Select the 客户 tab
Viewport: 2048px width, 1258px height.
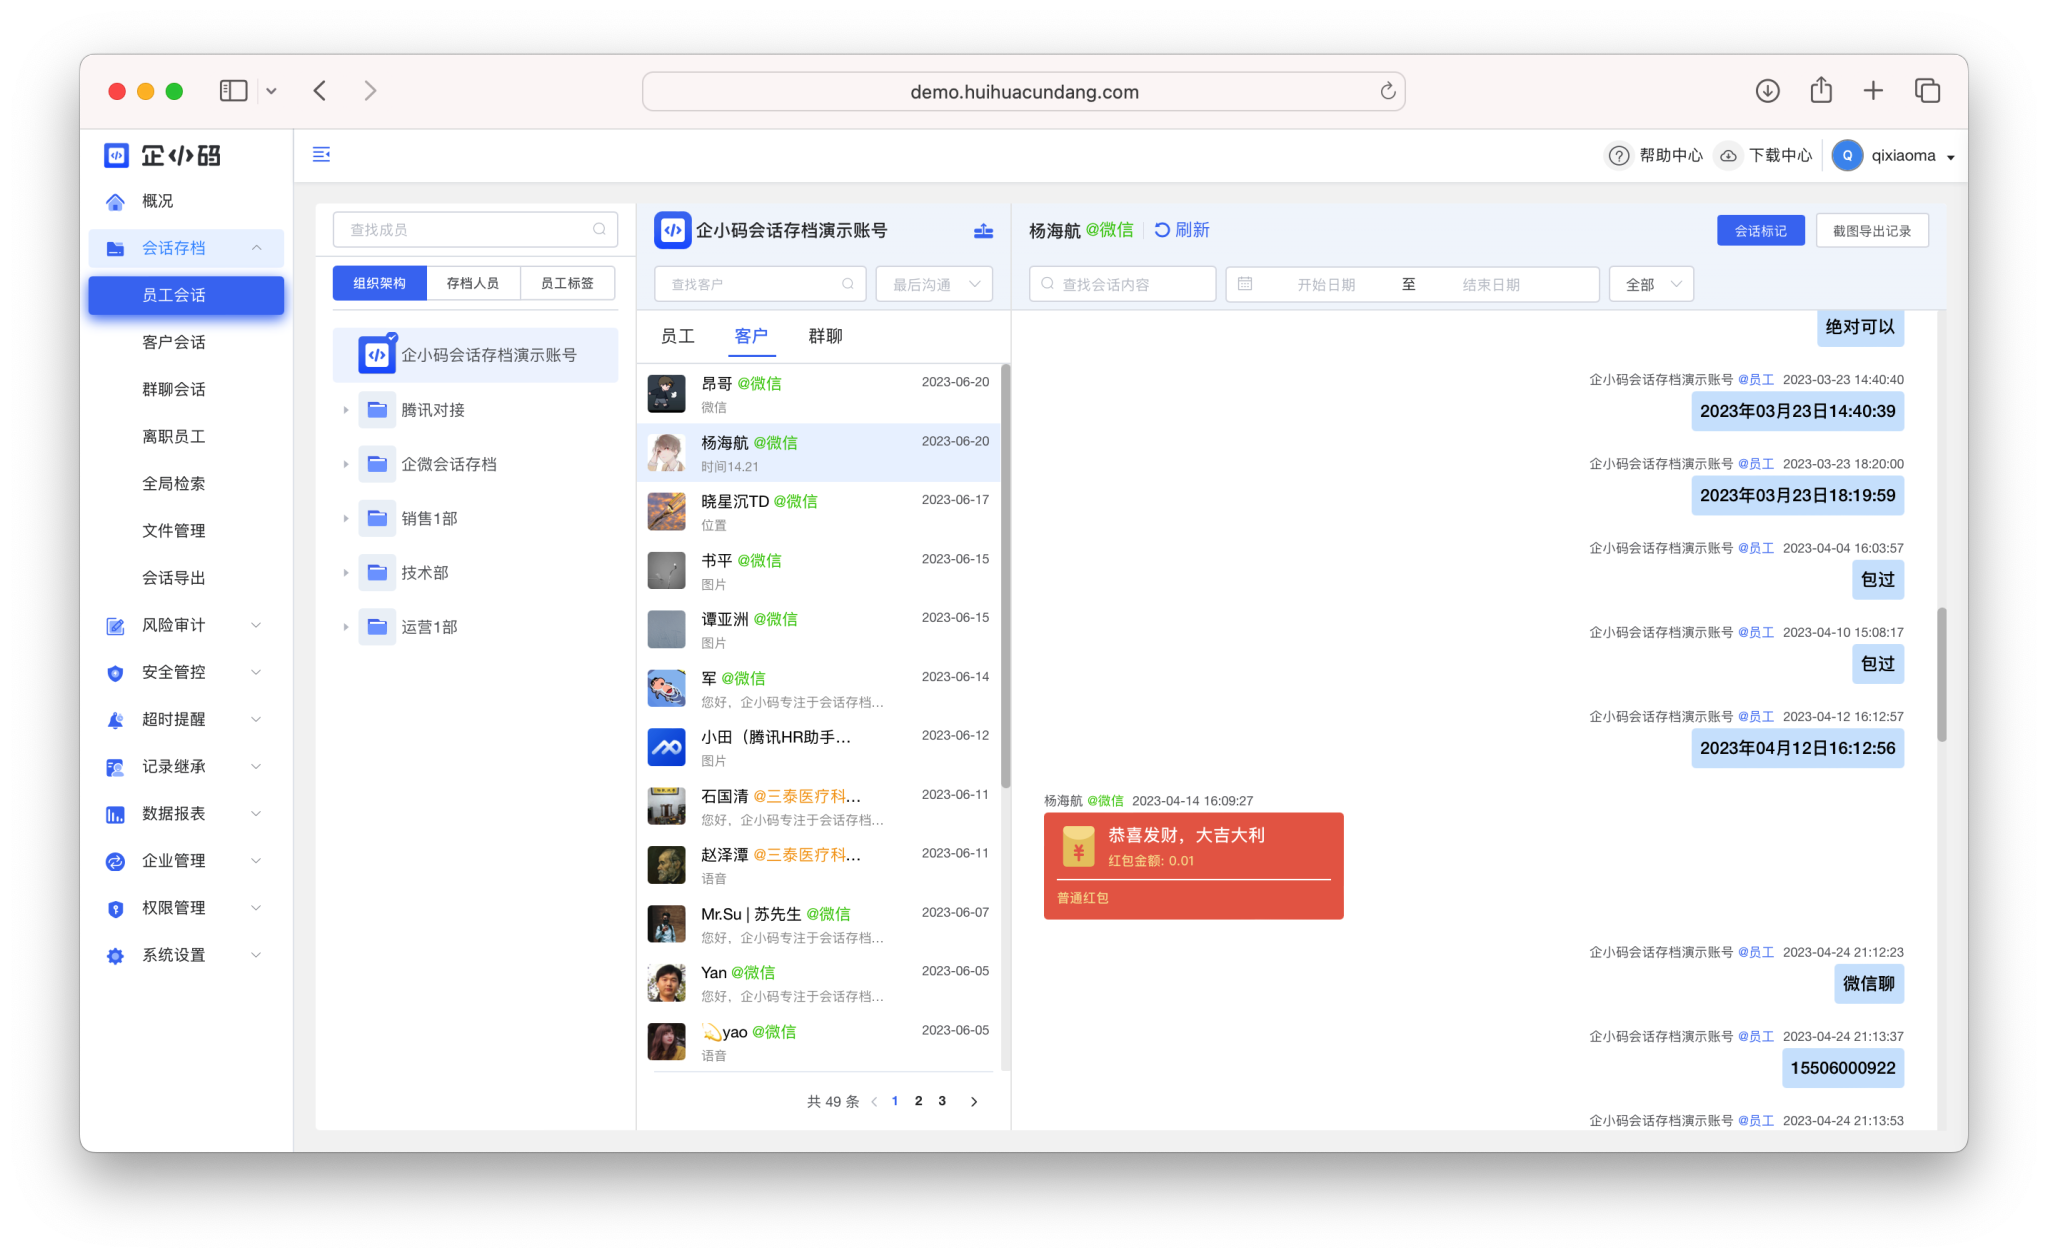(751, 336)
